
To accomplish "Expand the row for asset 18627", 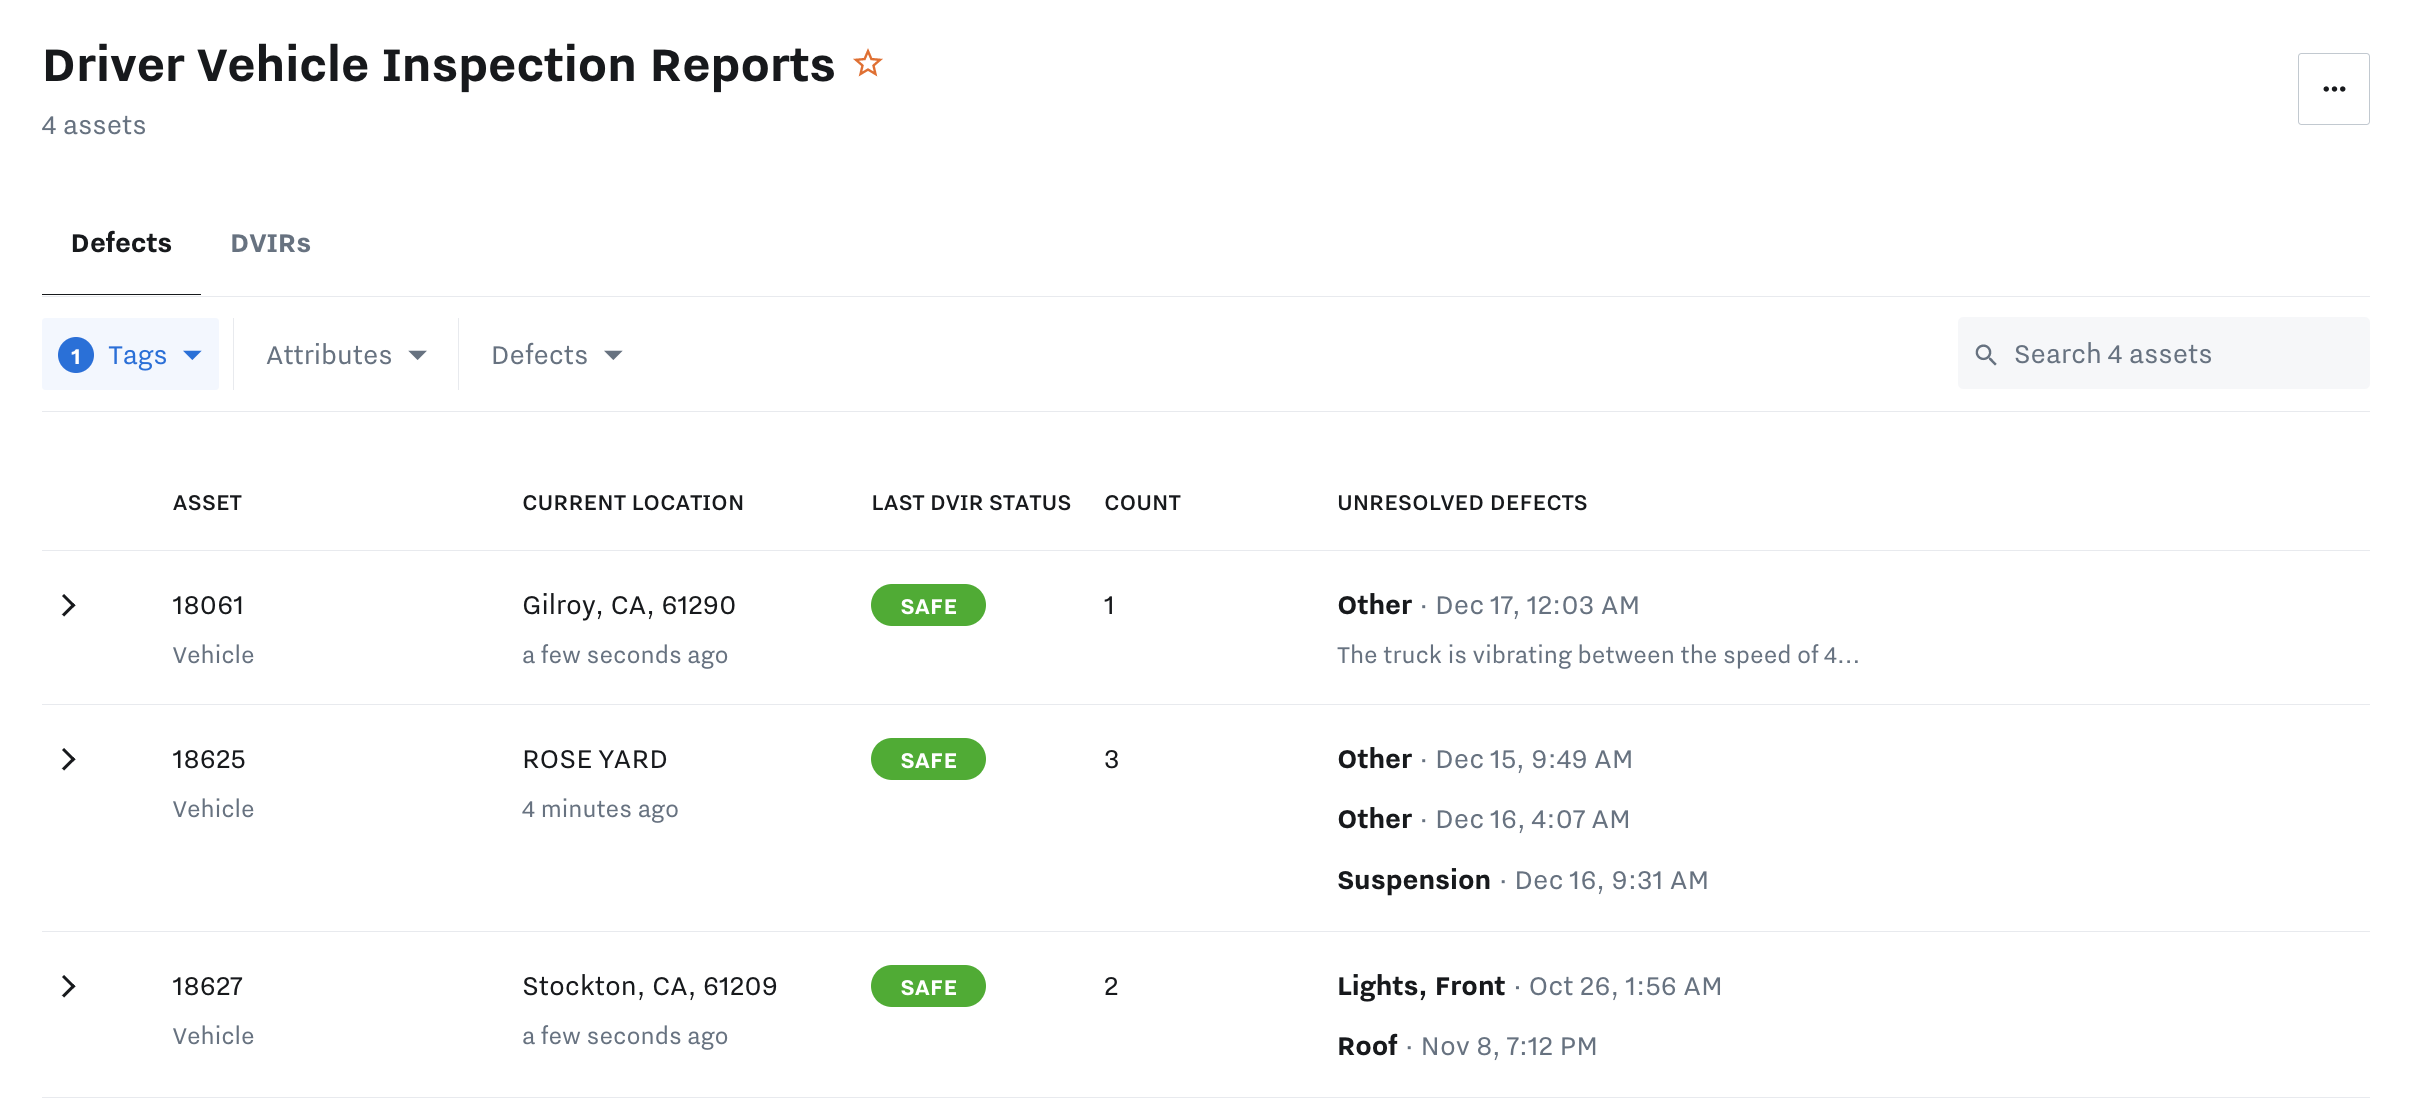I will pyautogui.click(x=68, y=986).
